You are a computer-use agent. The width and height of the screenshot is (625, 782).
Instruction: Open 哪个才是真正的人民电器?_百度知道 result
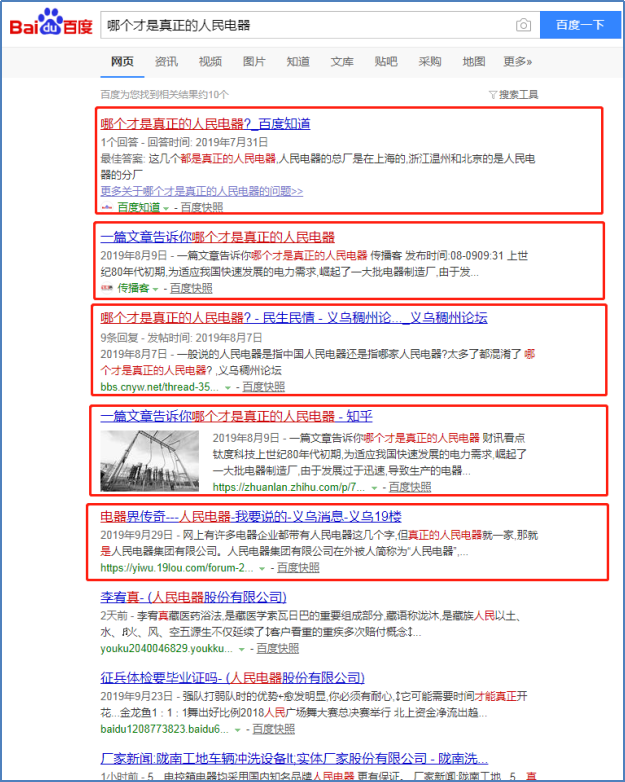tap(205, 124)
